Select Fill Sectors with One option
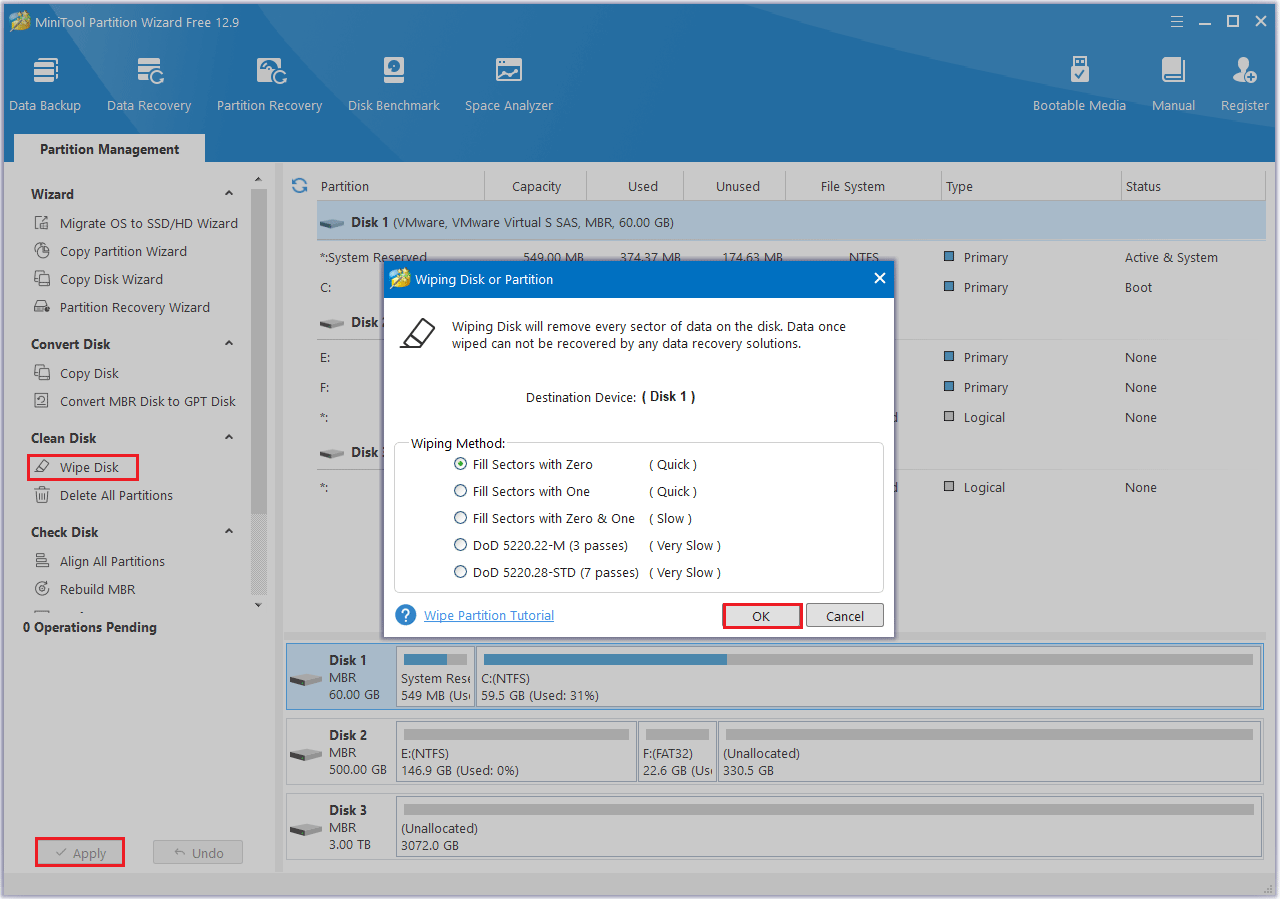Screen dimensions: 1280x899 (x=461, y=491)
